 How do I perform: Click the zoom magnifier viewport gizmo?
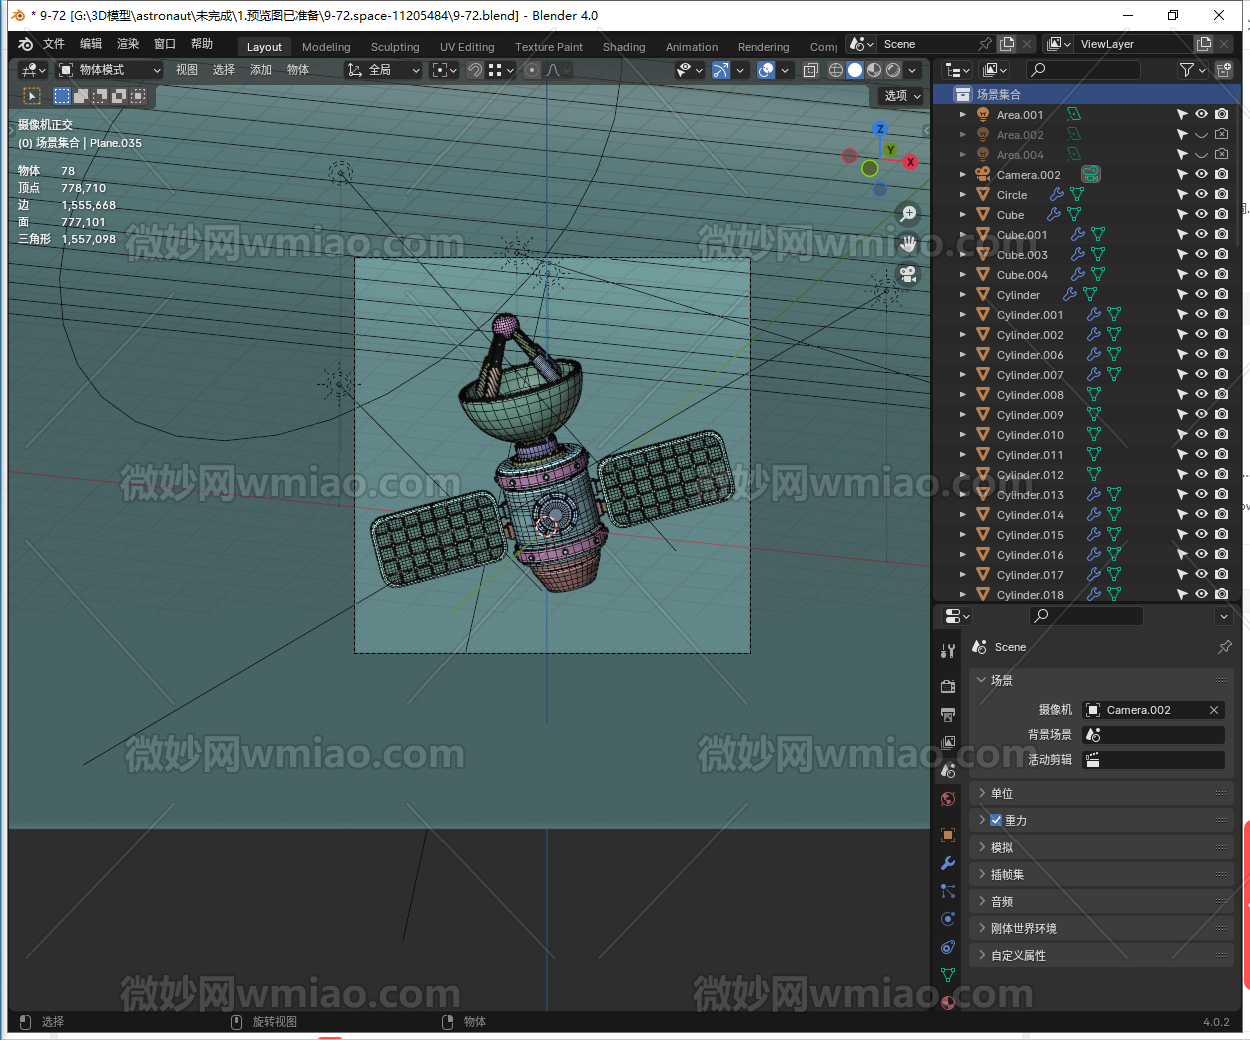[x=908, y=213]
